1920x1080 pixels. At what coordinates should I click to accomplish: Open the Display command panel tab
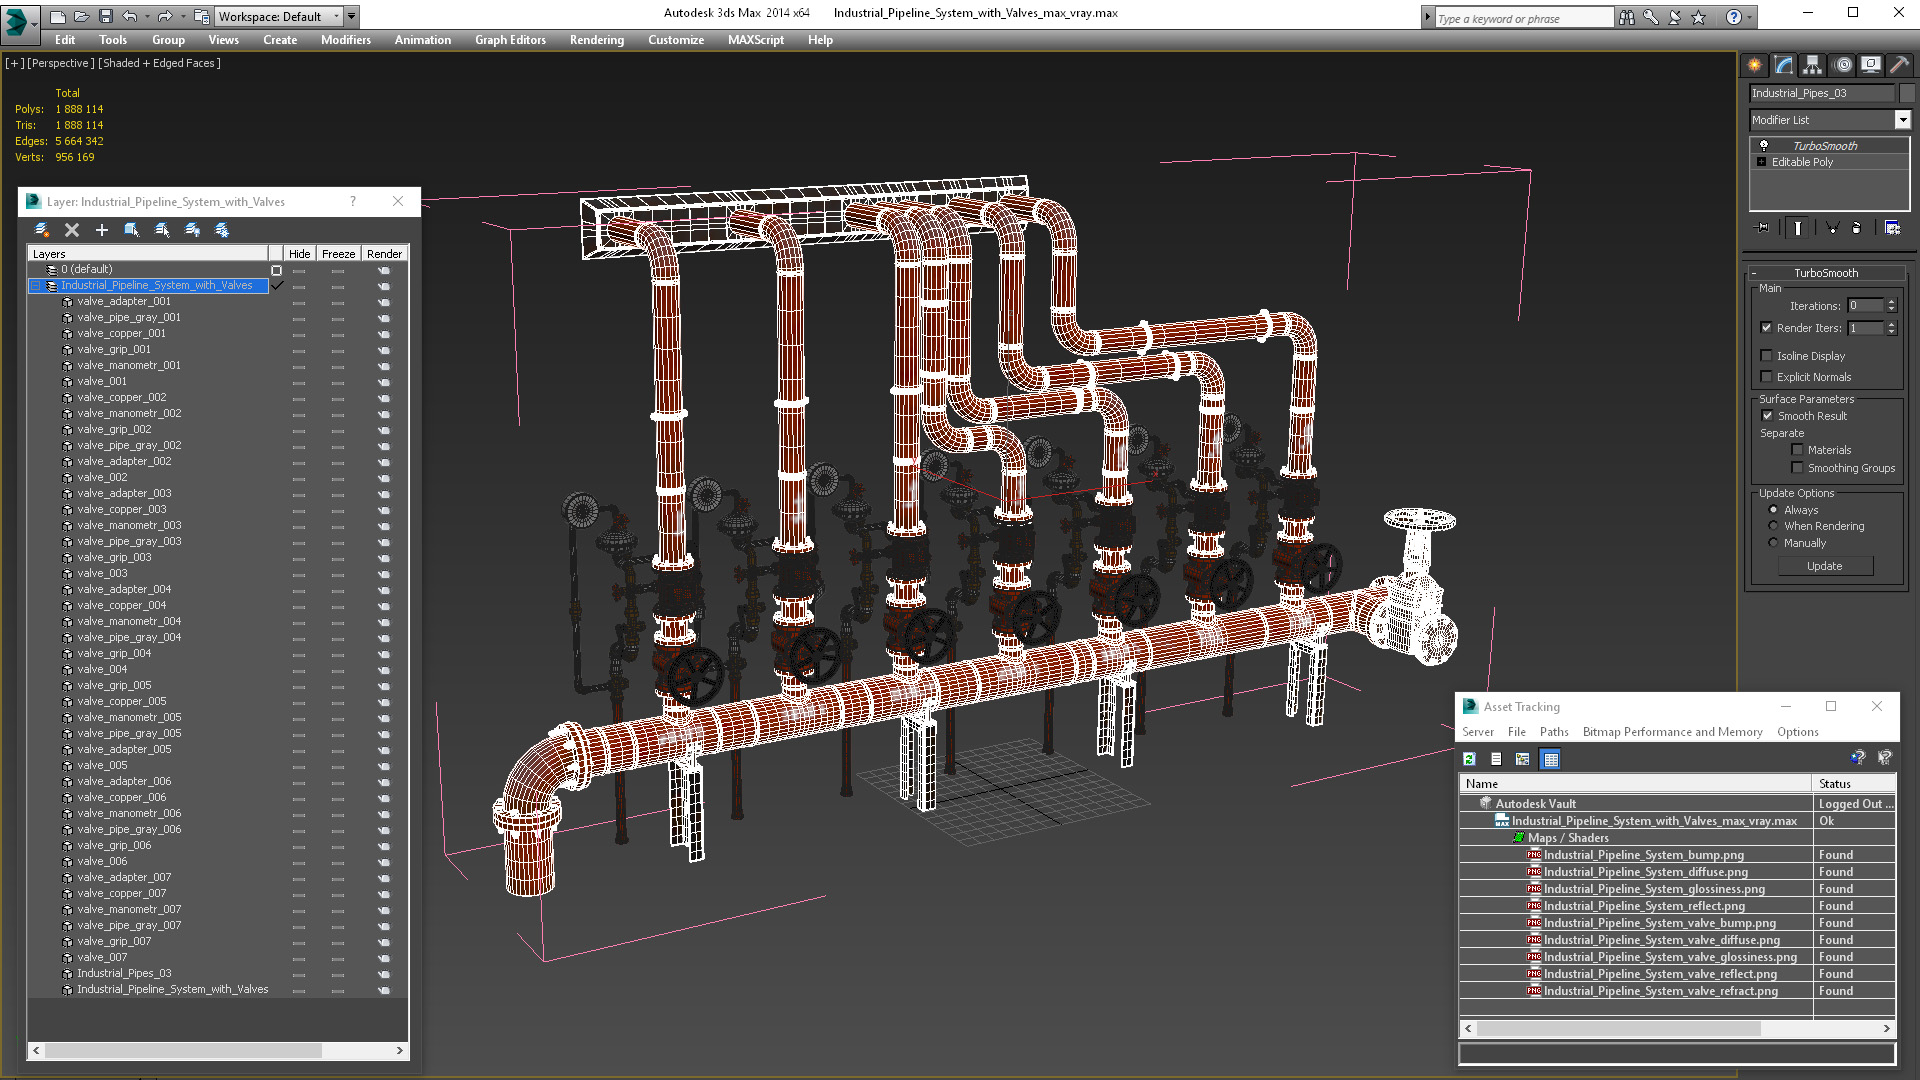coord(1871,65)
